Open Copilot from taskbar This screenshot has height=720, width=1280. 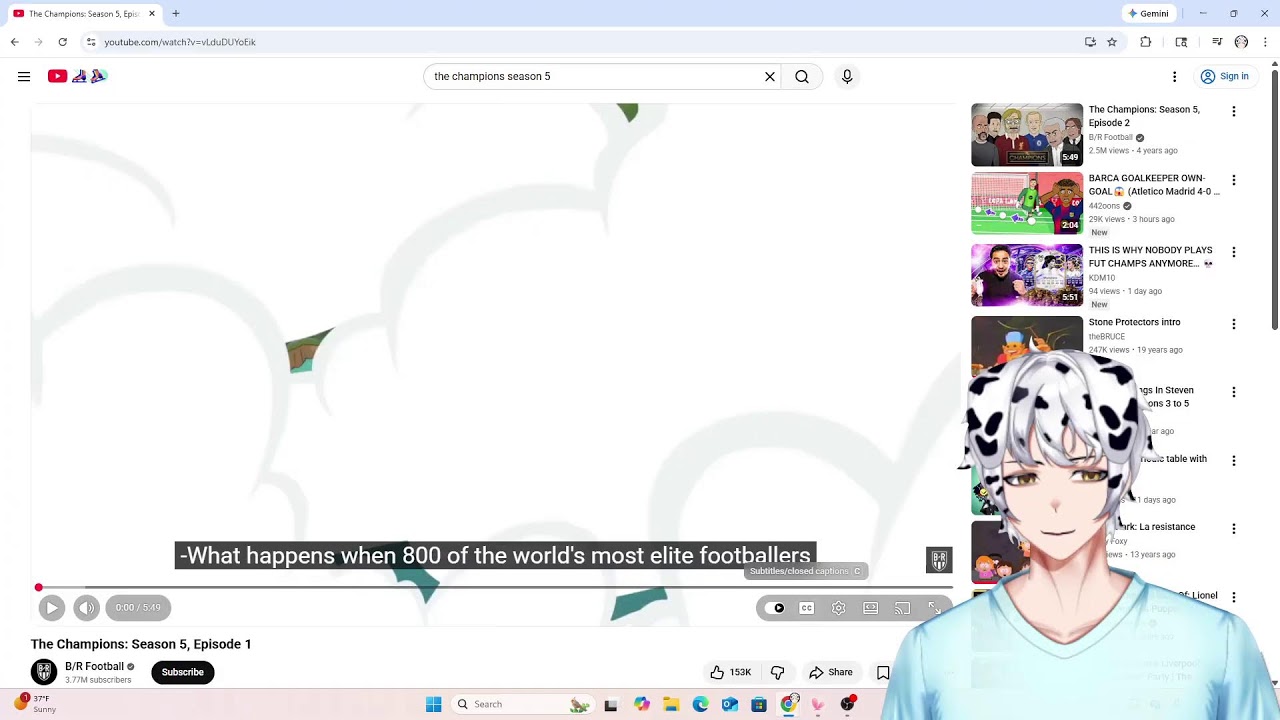pyautogui.click(x=641, y=704)
